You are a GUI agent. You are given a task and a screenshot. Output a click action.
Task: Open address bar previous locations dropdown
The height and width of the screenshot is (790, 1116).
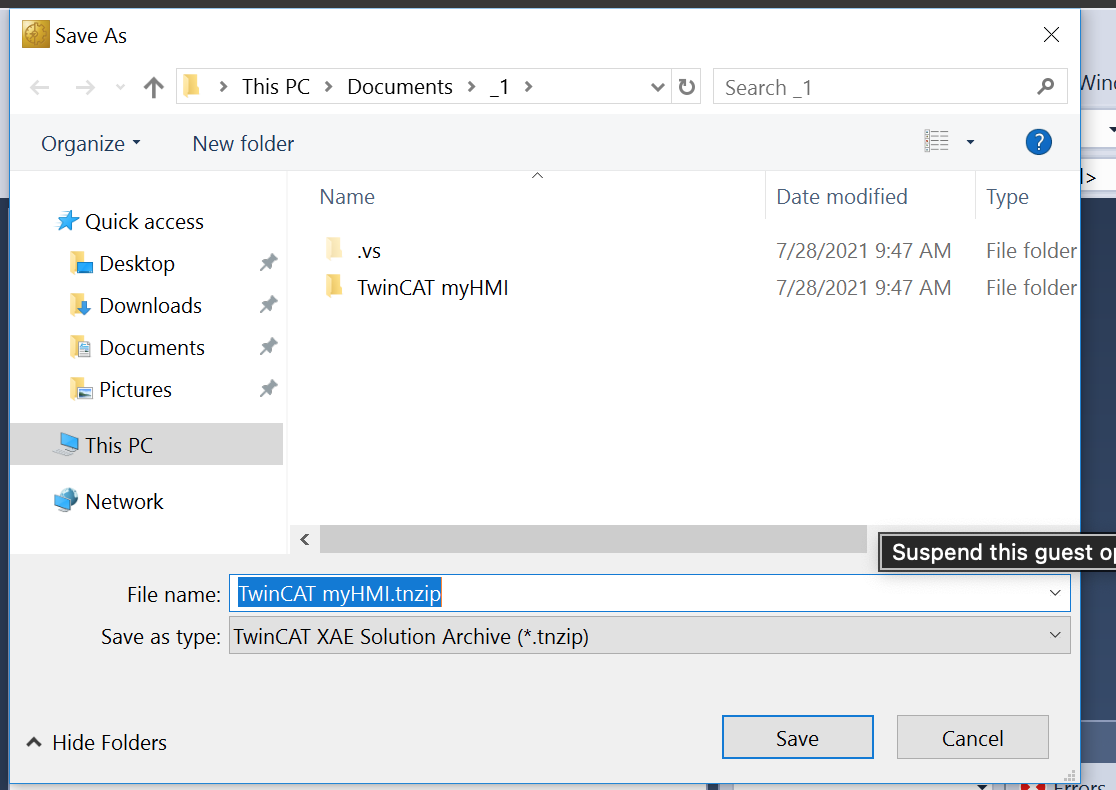coord(658,87)
